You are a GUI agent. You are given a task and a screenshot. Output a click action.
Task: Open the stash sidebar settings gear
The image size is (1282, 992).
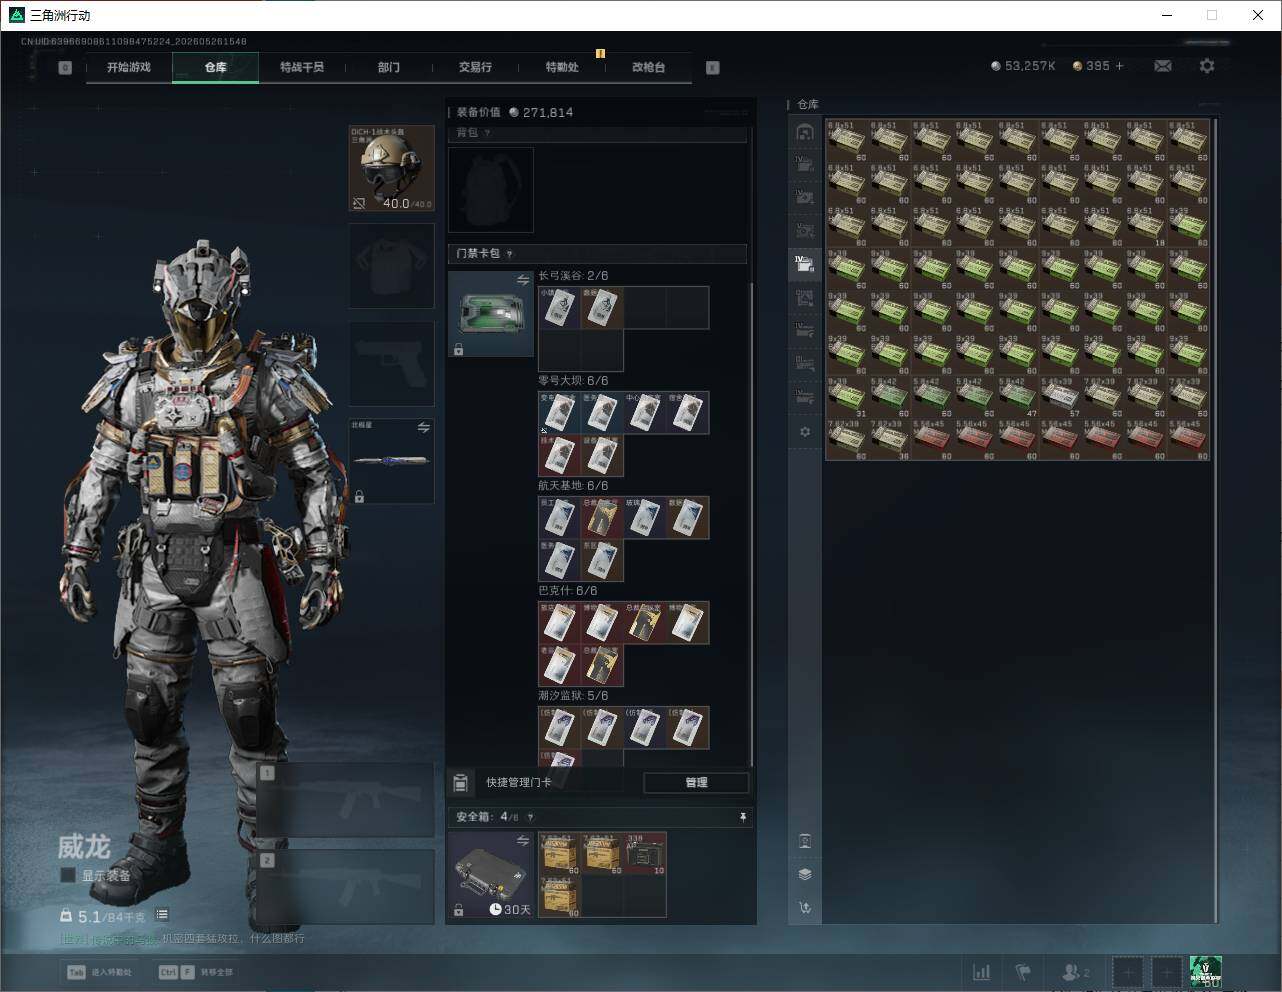tap(805, 432)
